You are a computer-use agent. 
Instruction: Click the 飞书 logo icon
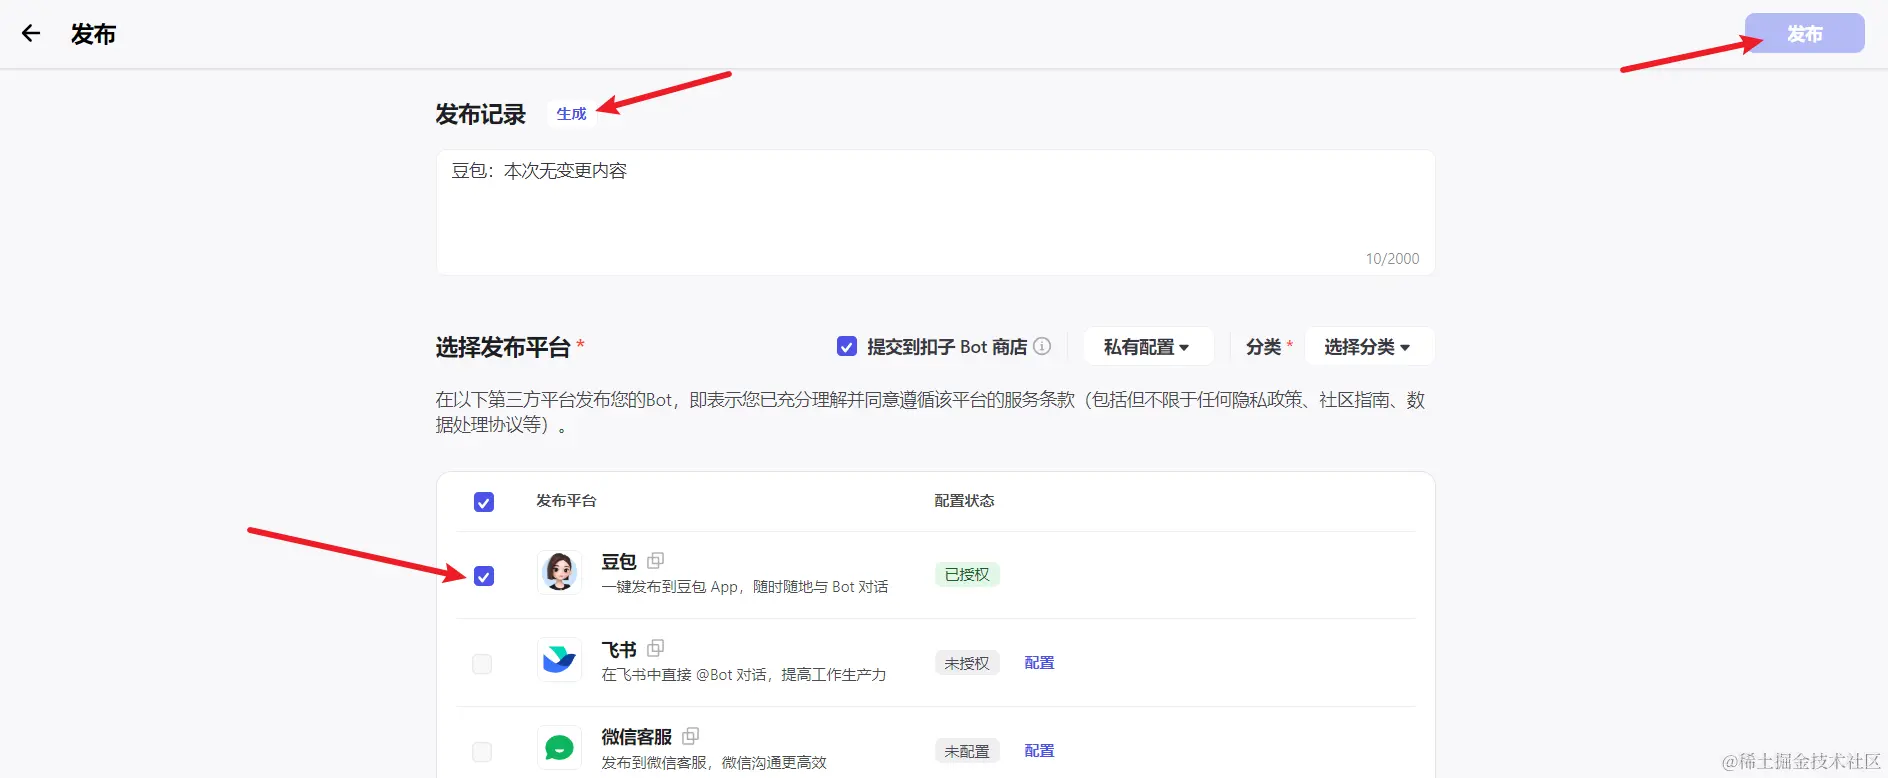click(559, 660)
